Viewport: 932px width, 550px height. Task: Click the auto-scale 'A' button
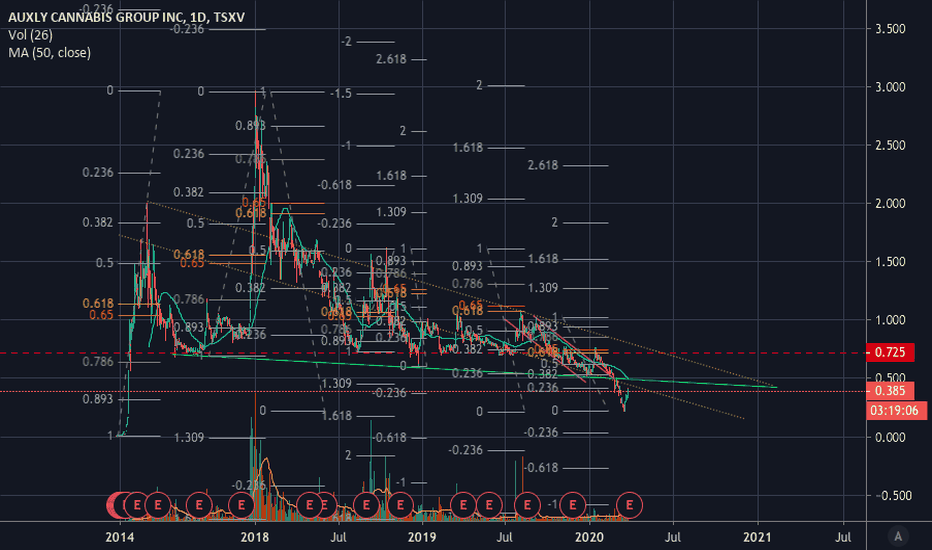pos(898,536)
